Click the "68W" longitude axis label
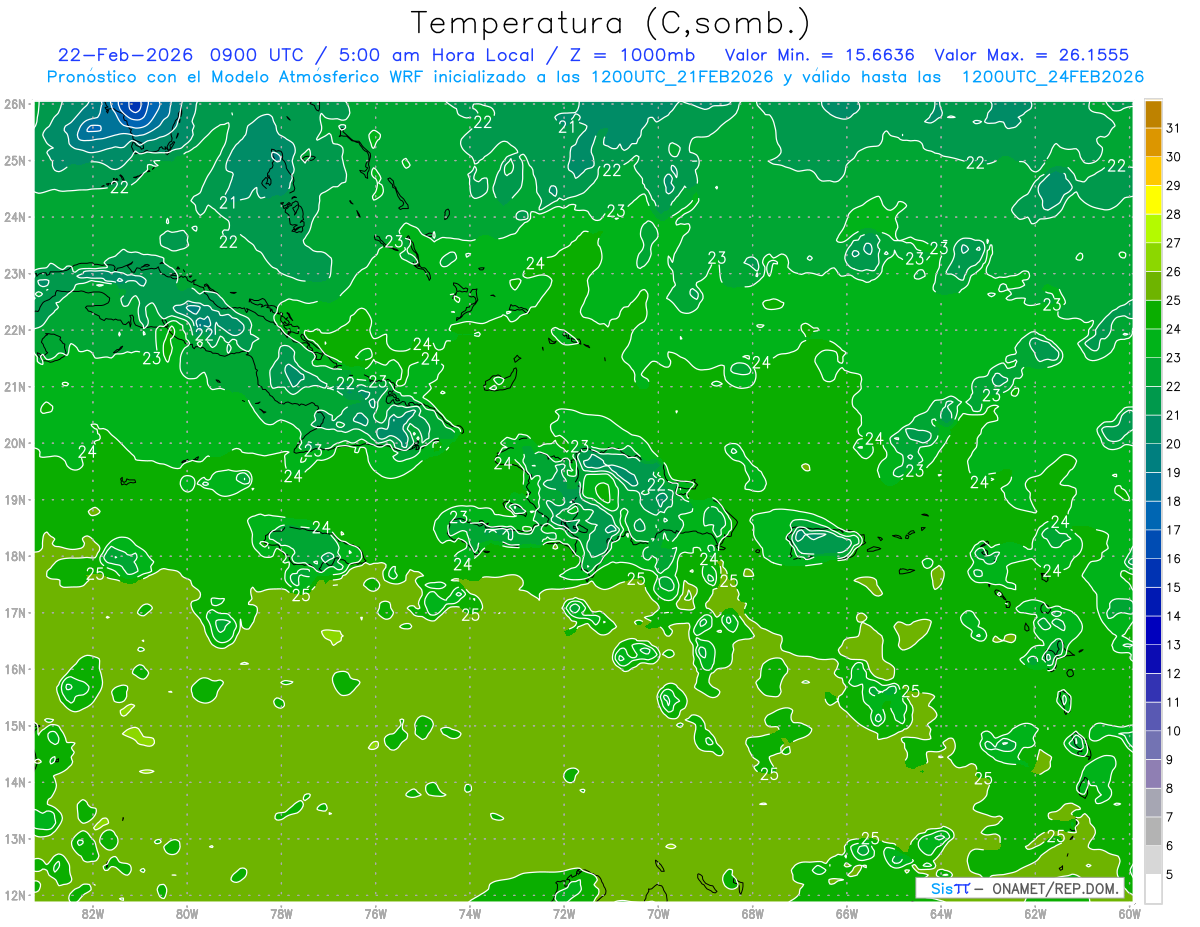1200x927 pixels. pyautogui.click(x=752, y=913)
